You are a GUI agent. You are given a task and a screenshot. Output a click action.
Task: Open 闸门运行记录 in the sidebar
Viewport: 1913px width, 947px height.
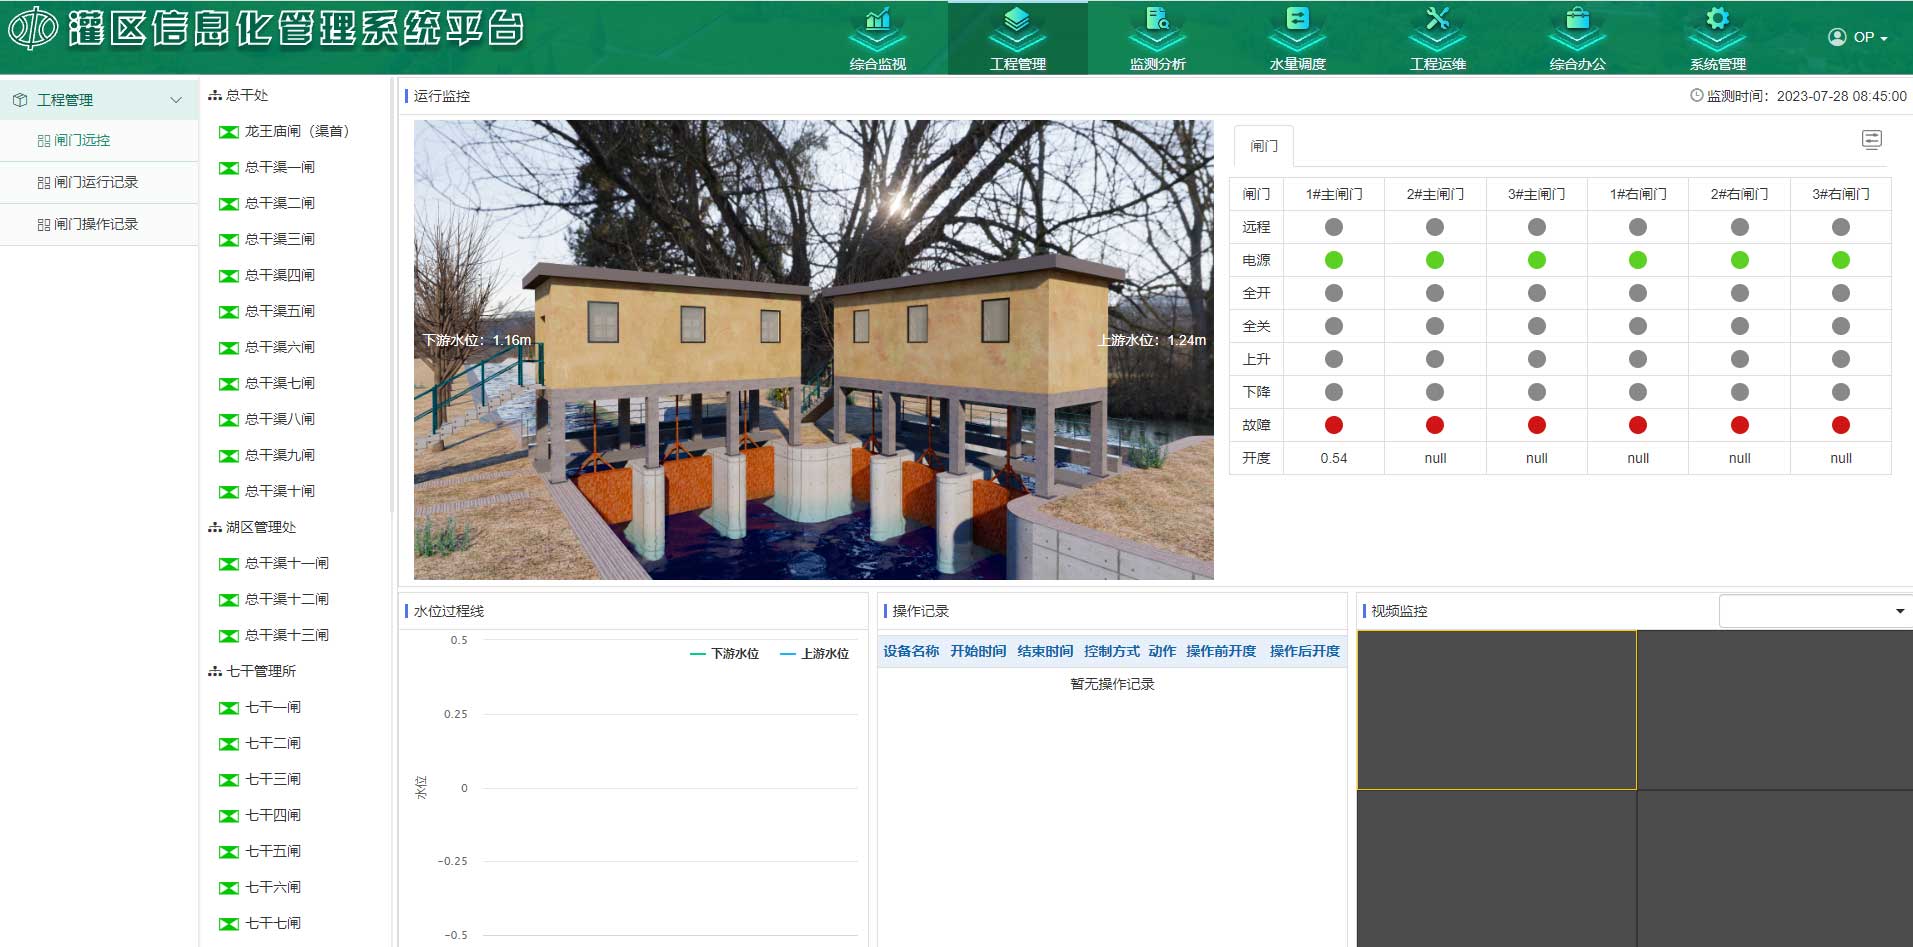[x=96, y=182]
